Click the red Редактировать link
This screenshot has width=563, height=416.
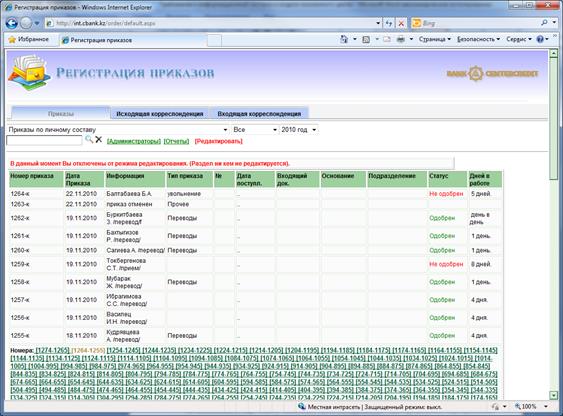click(218, 141)
